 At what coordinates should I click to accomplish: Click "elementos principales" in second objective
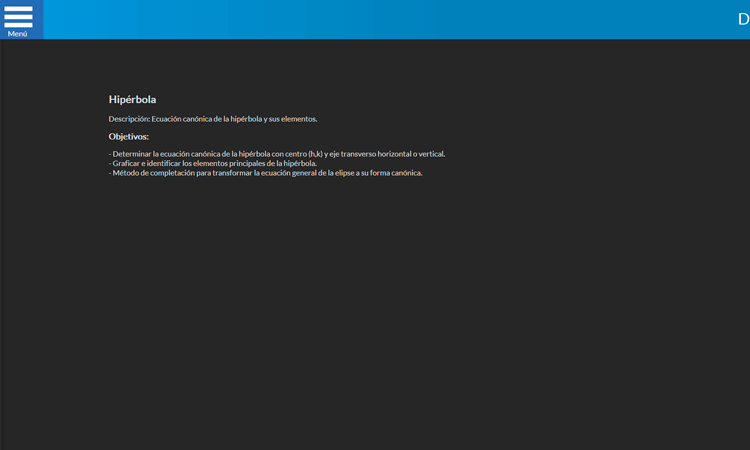(229, 163)
